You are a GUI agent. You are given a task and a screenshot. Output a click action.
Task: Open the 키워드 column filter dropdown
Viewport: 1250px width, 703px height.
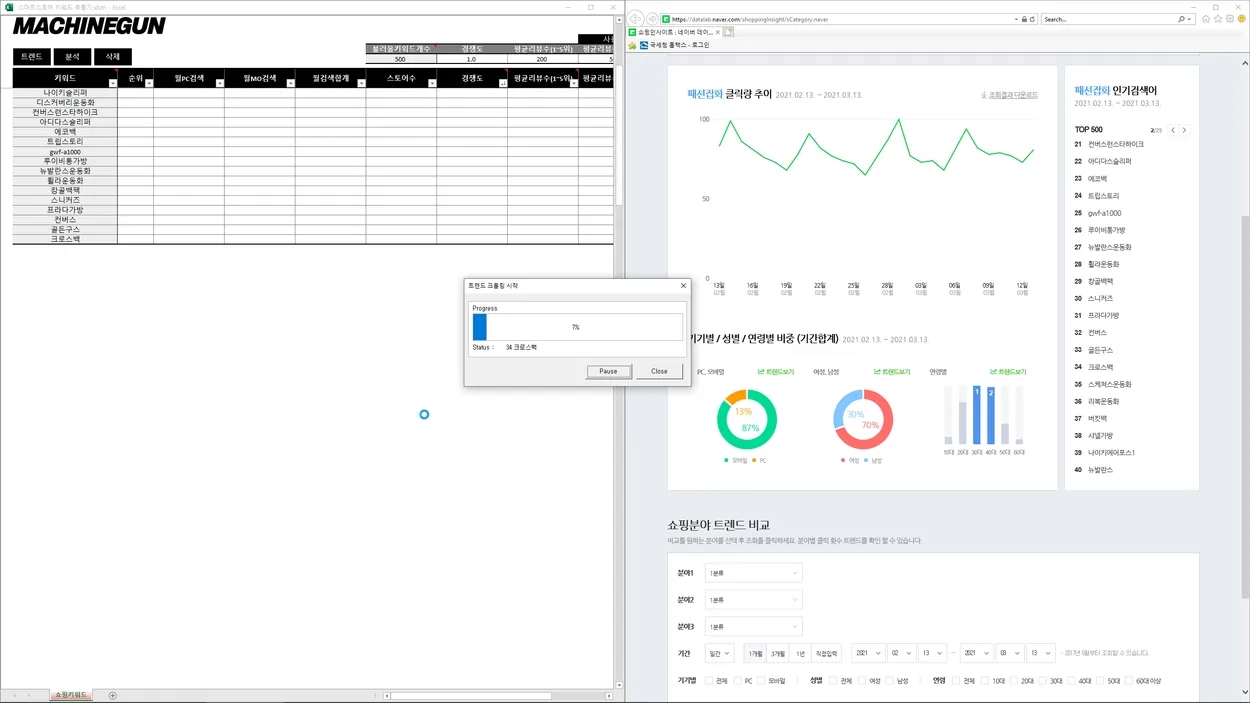point(112,84)
